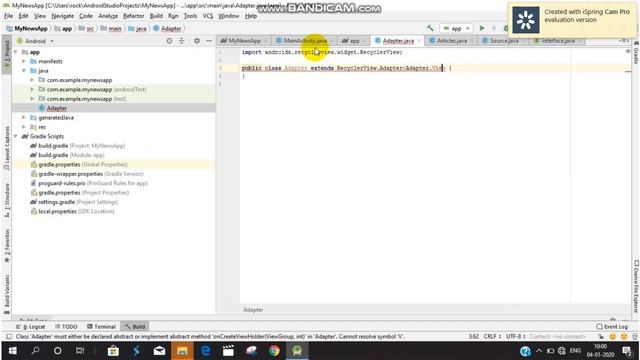Toggle the Layout Captures side tab
640x360 pixels.
7,148
